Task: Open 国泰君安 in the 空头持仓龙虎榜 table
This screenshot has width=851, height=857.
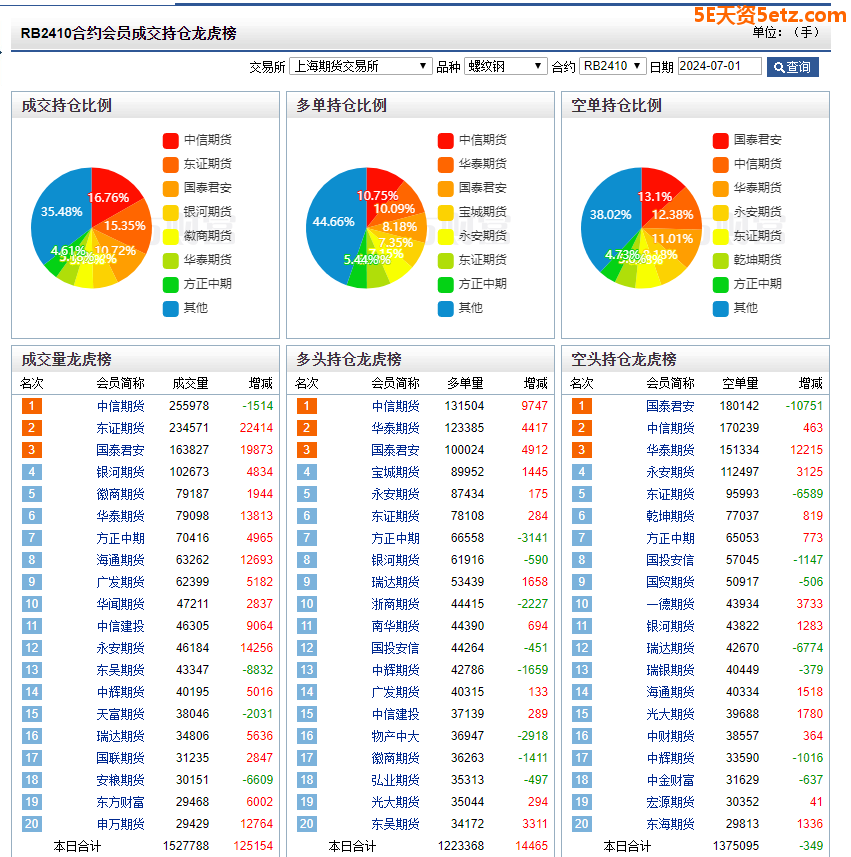Action: click(x=671, y=406)
